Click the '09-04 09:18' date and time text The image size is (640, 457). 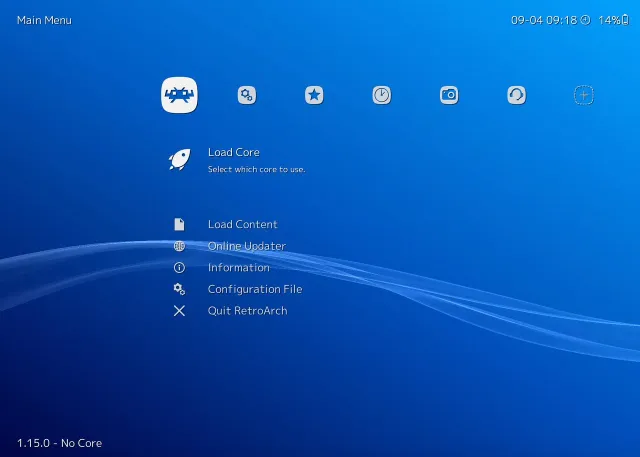click(544, 20)
